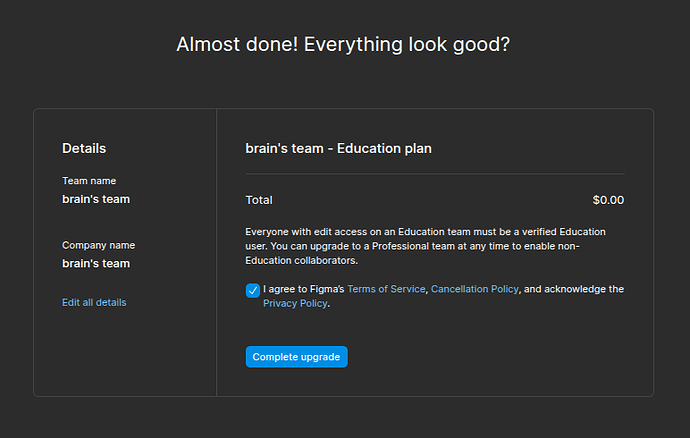The width and height of the screenshot is (690, 438).
Task: Click the $0.00 total amount
Action: (608, 200)
